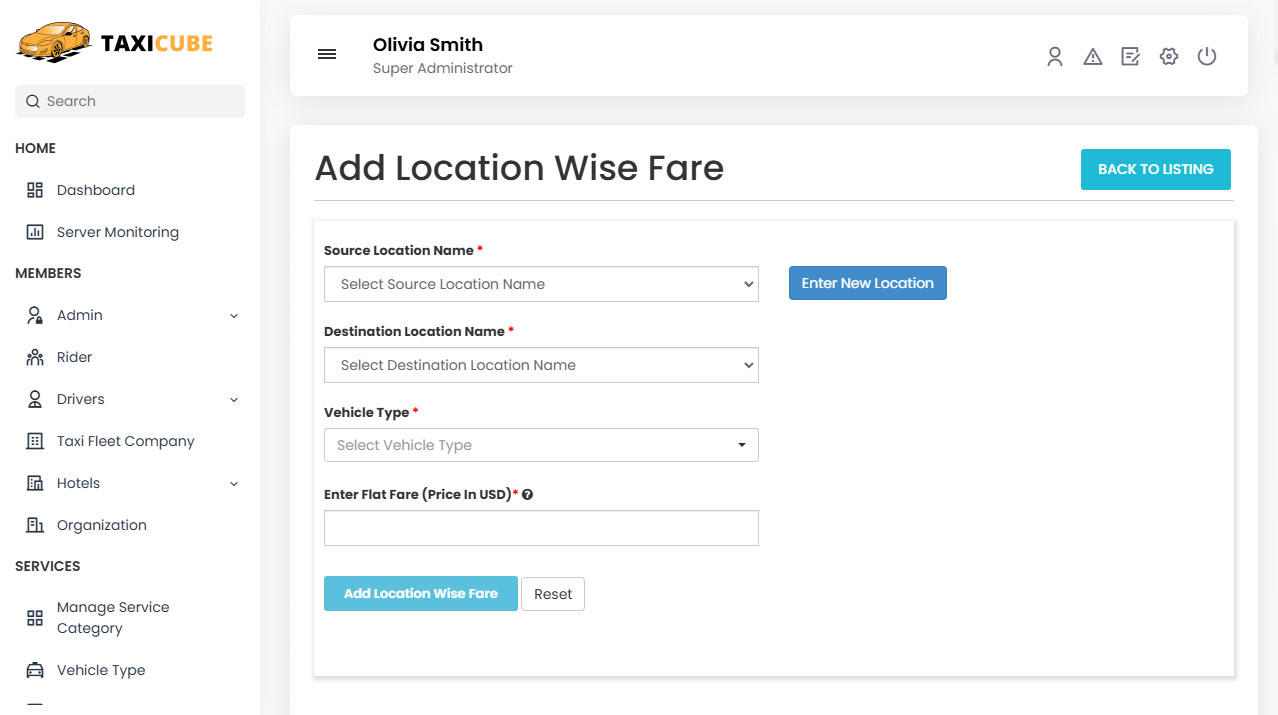Click the Back To Listing button
The height and width of the screenshot is (715, 1278).
pos(1155,169)
